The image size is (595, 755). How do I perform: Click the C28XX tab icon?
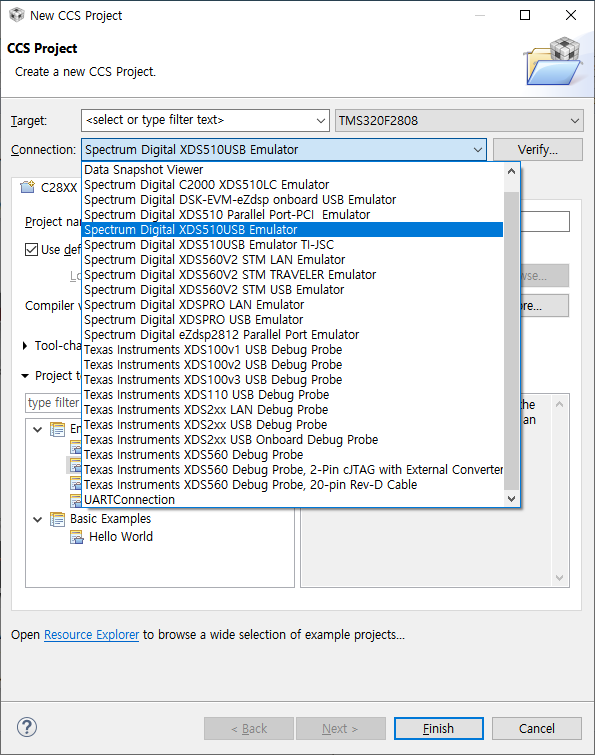click(x=27, y=187)
